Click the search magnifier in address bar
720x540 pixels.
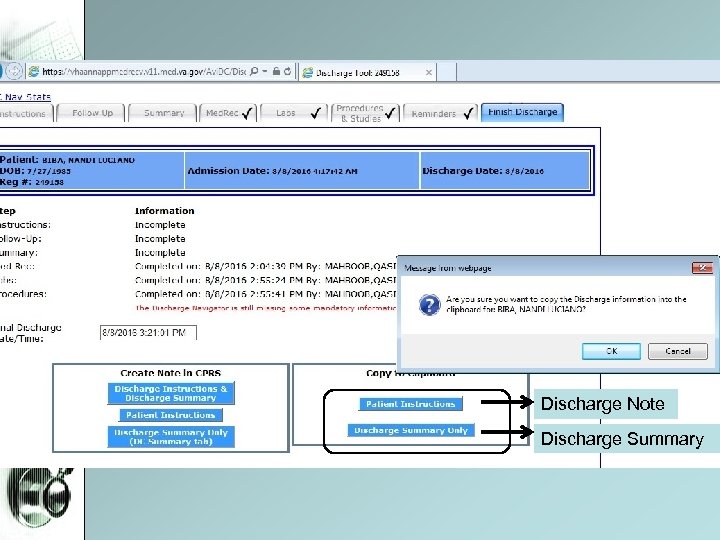tap(254, 71)
